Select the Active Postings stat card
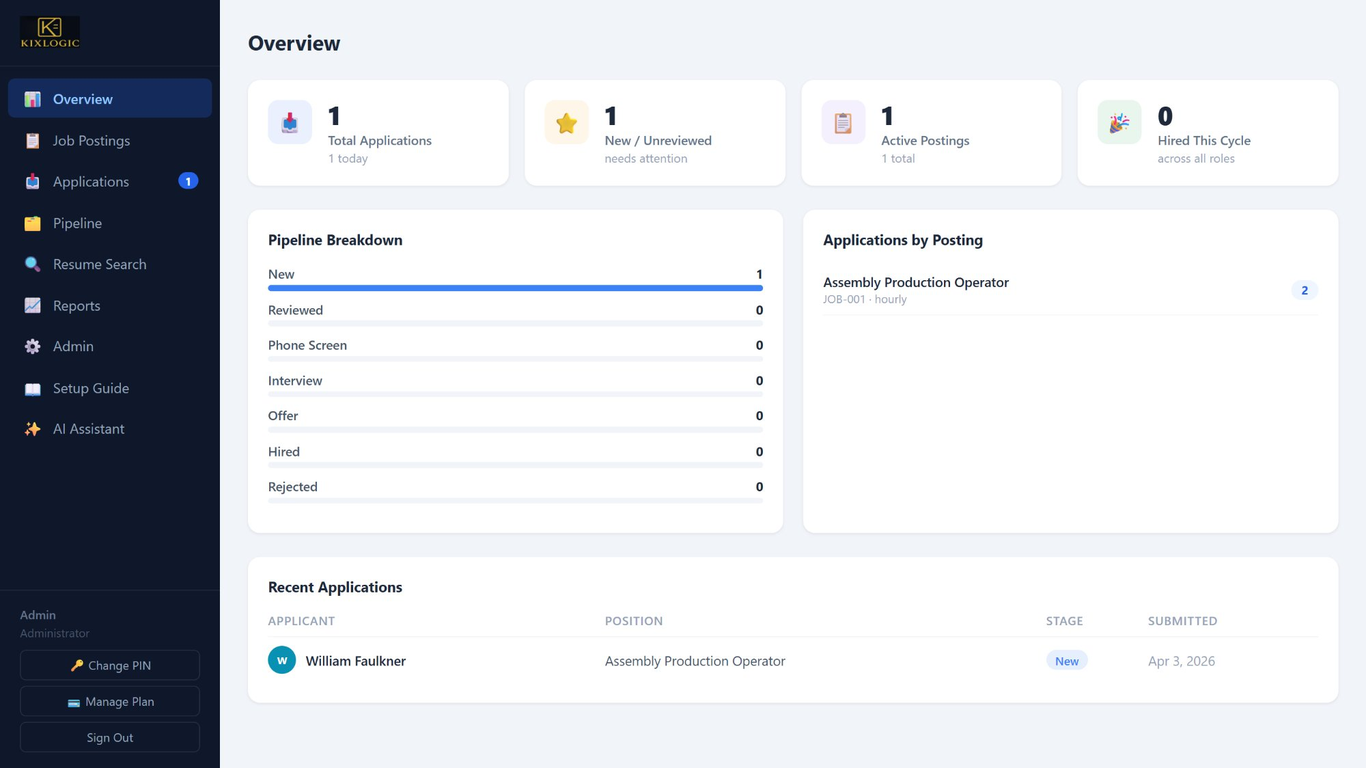This screenshot has width=1366, height=768. point(931,133)
